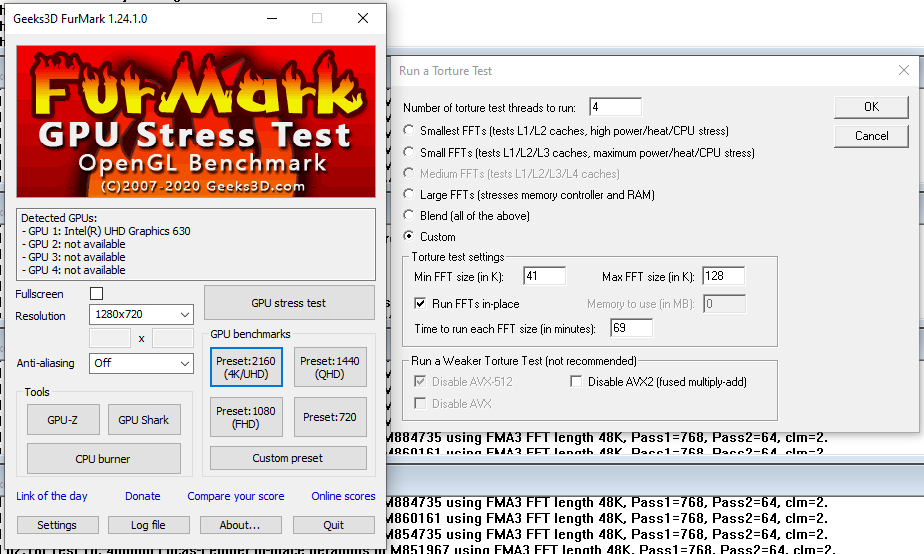Select the Small FFTs option

coord(408,151)
